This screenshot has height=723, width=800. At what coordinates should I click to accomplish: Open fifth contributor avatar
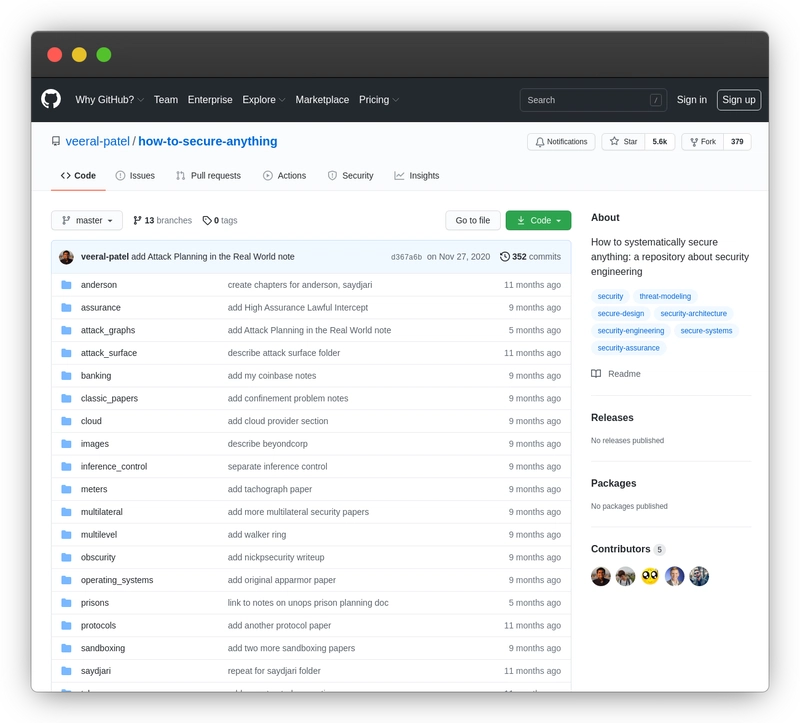pyautogui.click(x=699, y=576)
